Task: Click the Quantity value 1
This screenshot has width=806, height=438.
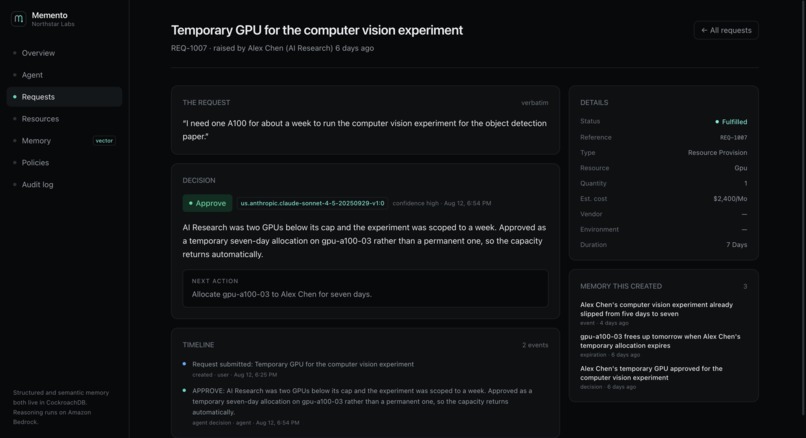Action: click(x=745, y=184)
